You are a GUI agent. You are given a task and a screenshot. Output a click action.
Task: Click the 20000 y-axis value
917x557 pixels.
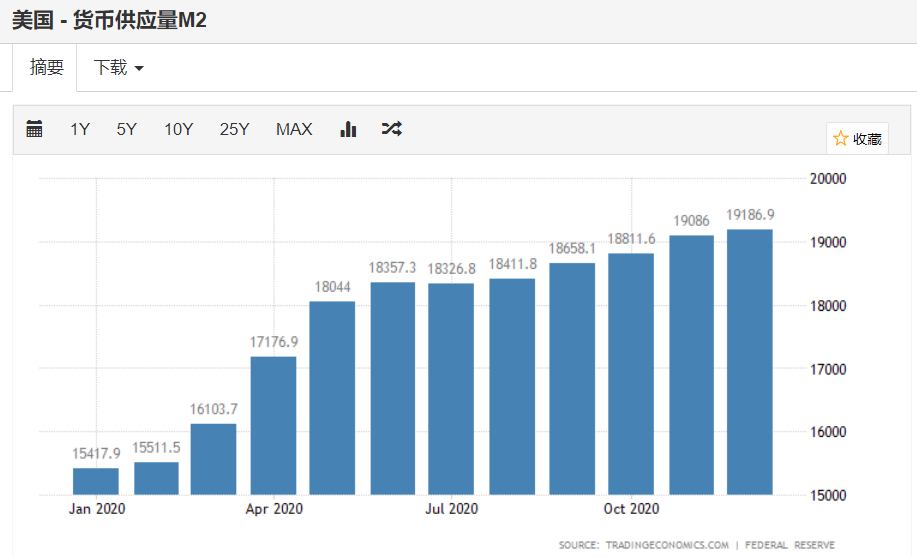coord(828,179)
